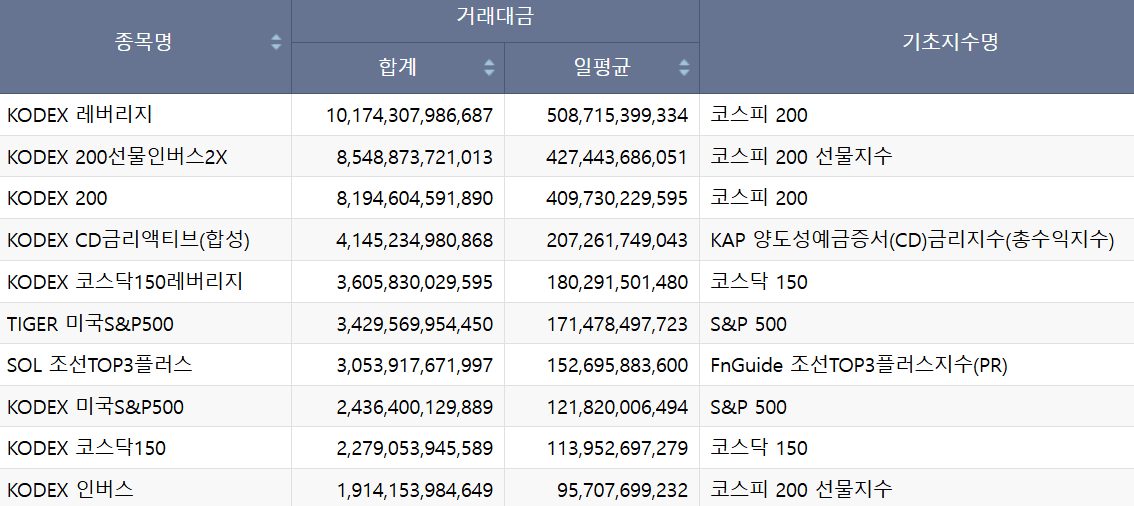Click the 합계 sub-header
The image size is (1134, 506).
[x=398, y=68]
